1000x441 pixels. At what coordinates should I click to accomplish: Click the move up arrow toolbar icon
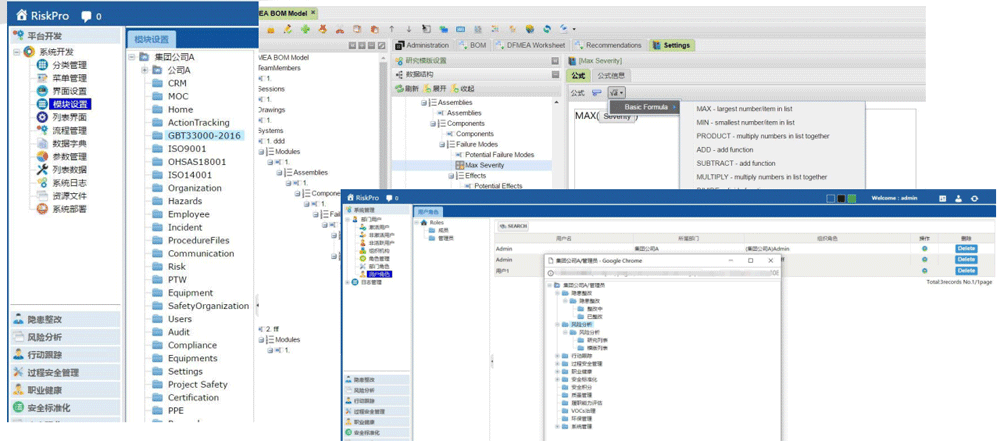click(392, 29)
